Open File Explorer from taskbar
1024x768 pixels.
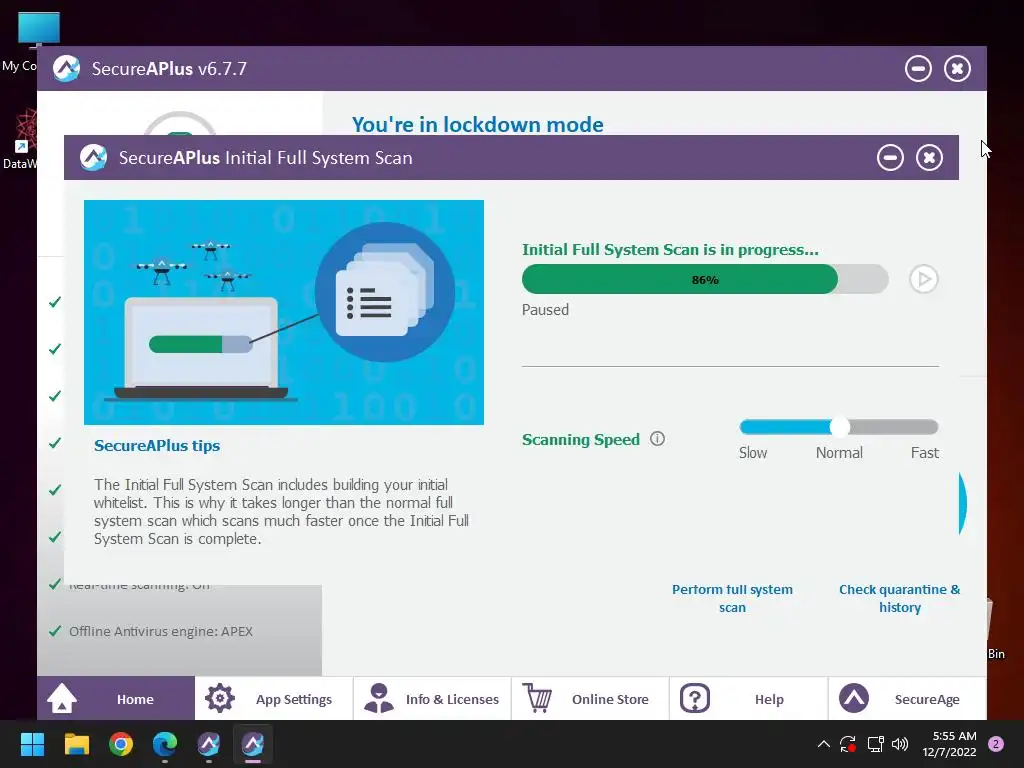[x=76, y=744]
